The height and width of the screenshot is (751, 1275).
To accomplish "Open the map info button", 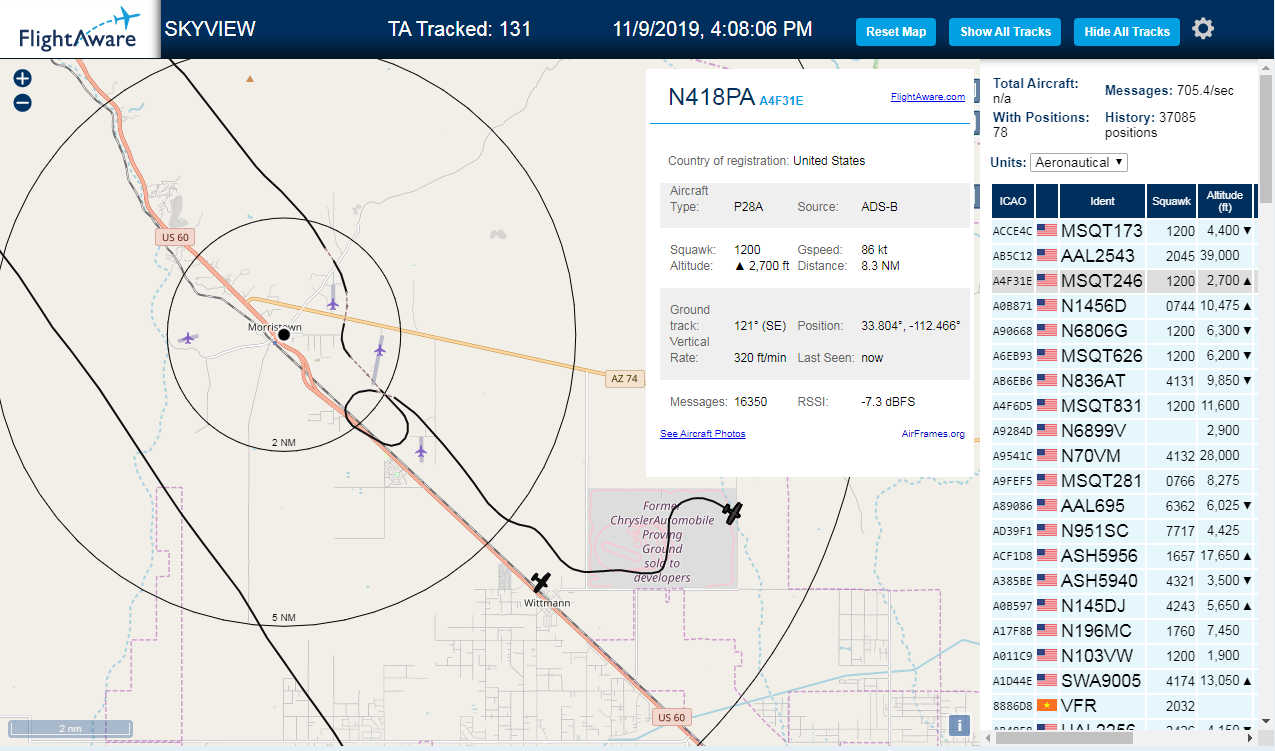I will point(959,726).
